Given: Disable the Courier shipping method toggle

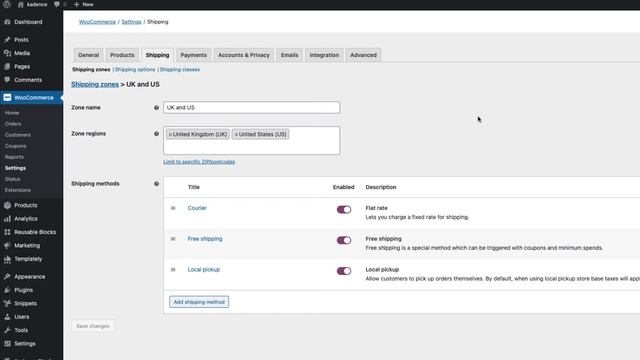Looking at the screenshot, I should pos(344,209).
